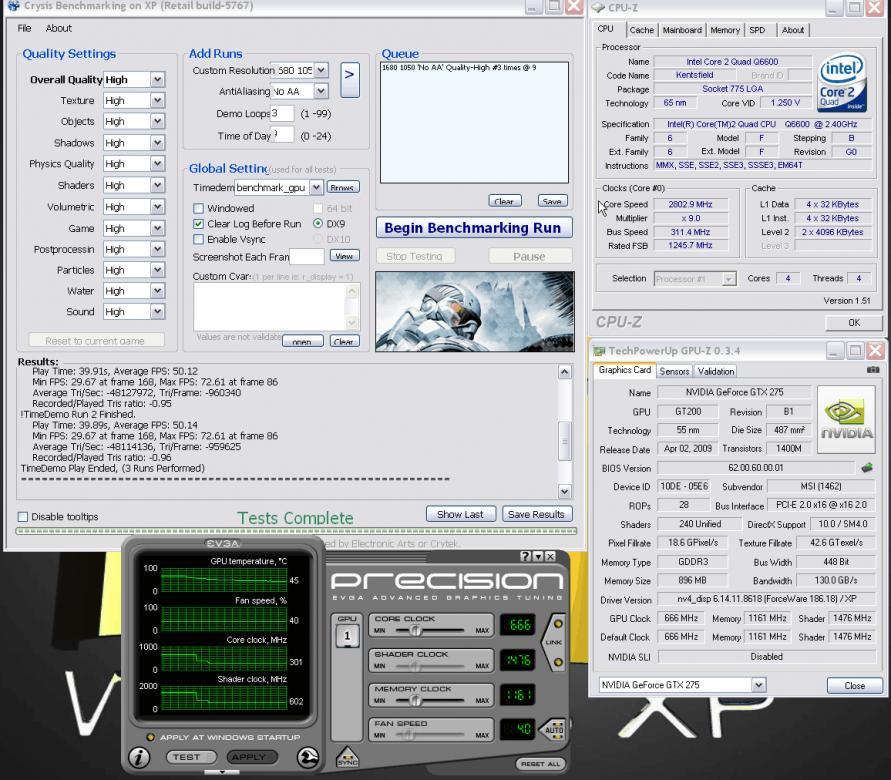
Task: Check the Disable tooltips box
Action: [x=23, y=516]
